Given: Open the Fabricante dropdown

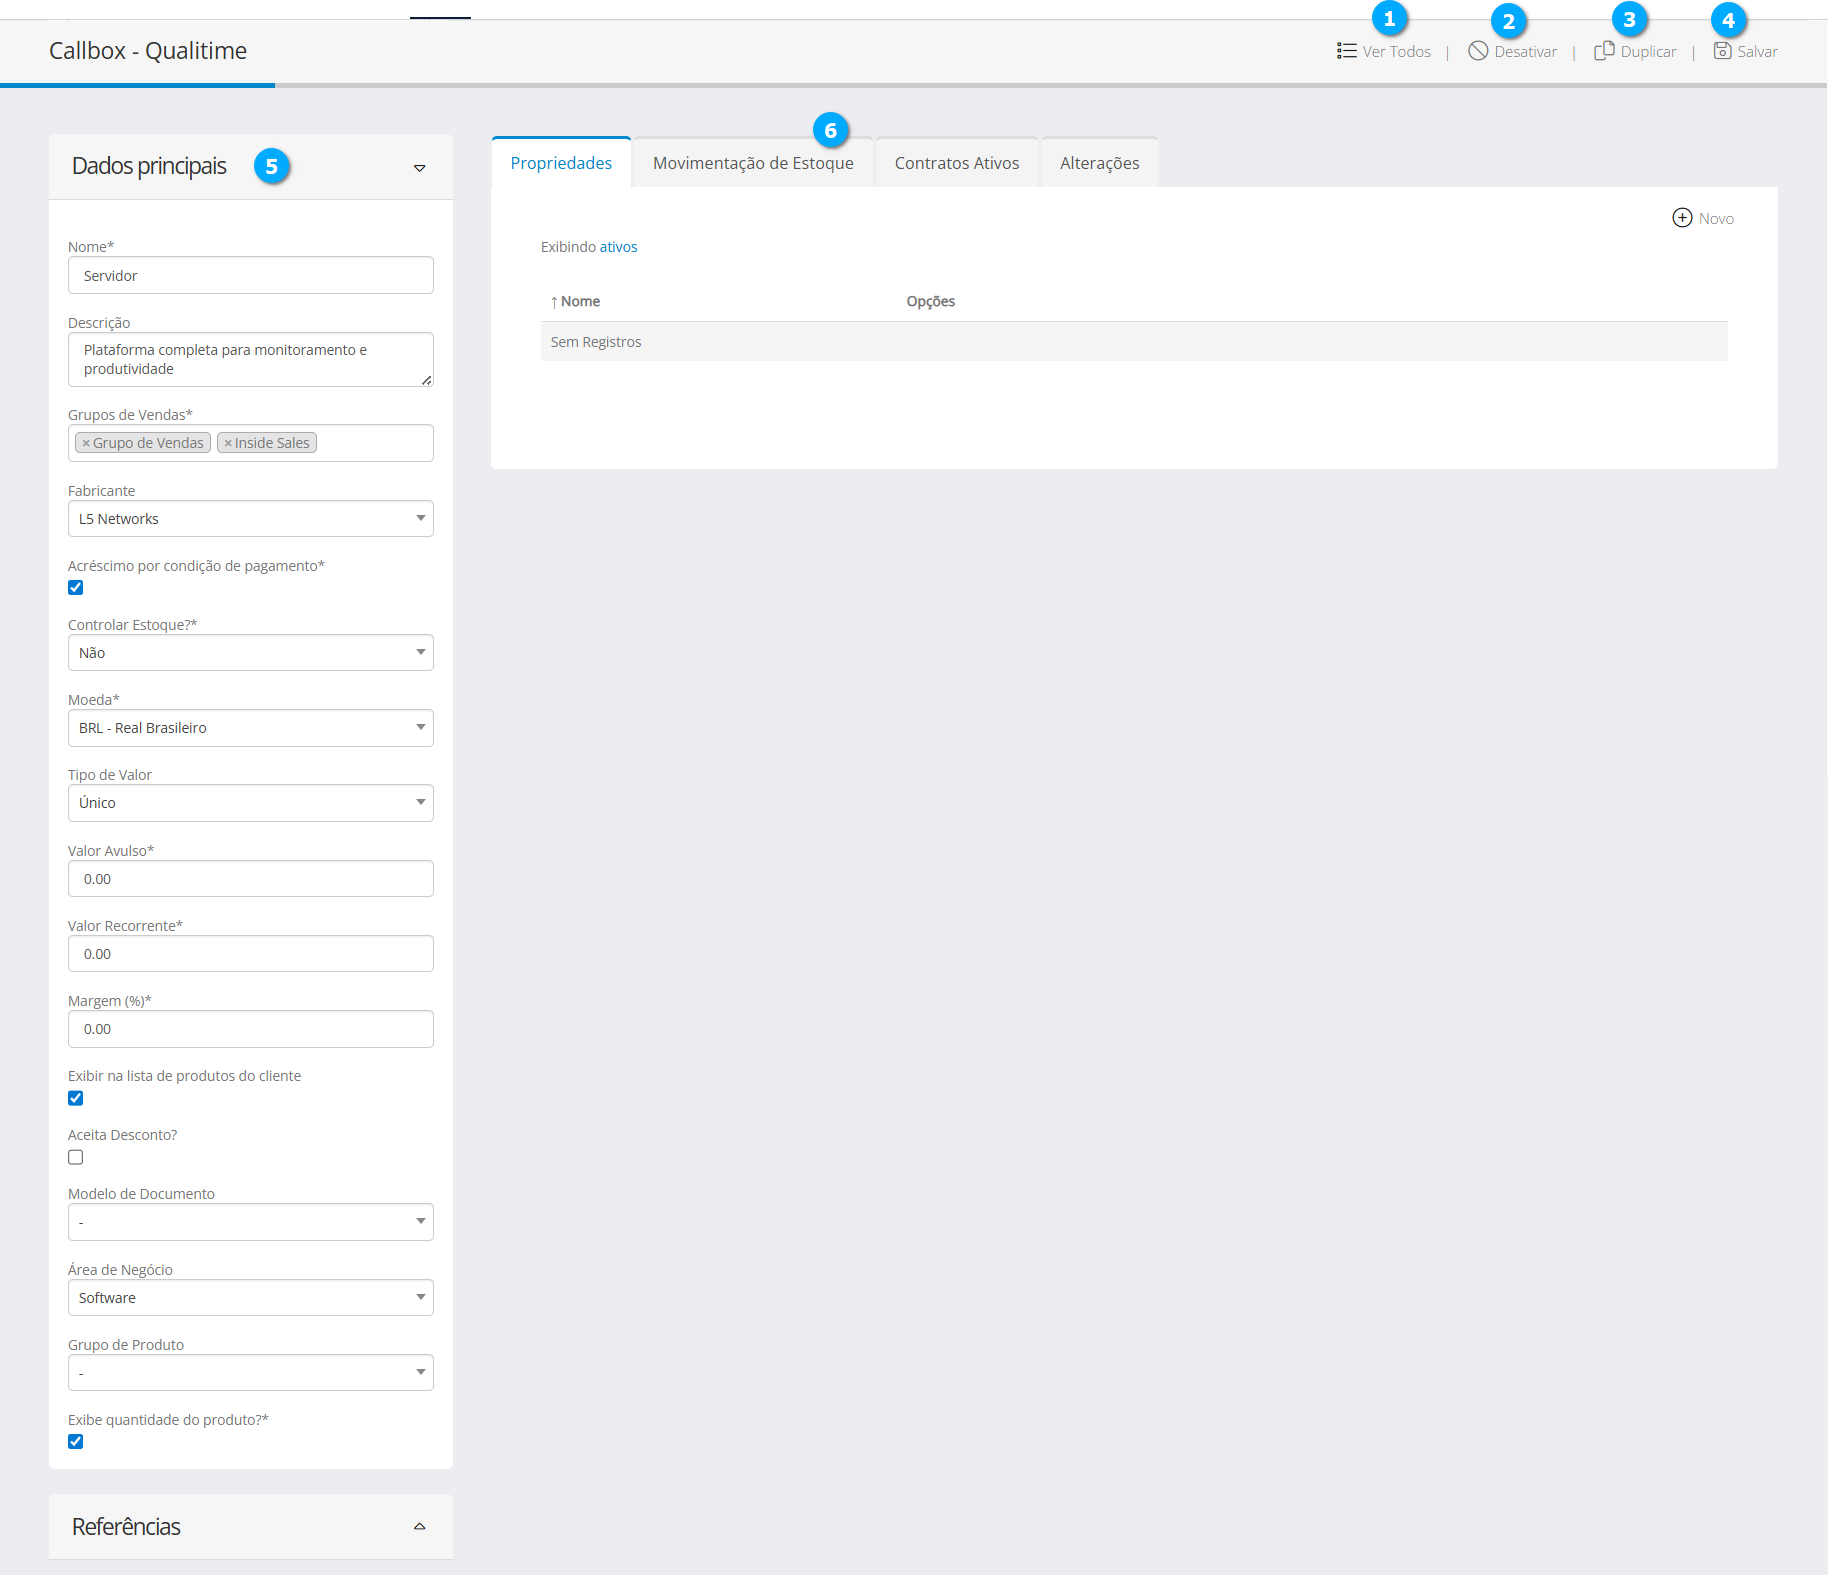Looking at the screenshot, I should pyautogui.click(x=250, y=519).
